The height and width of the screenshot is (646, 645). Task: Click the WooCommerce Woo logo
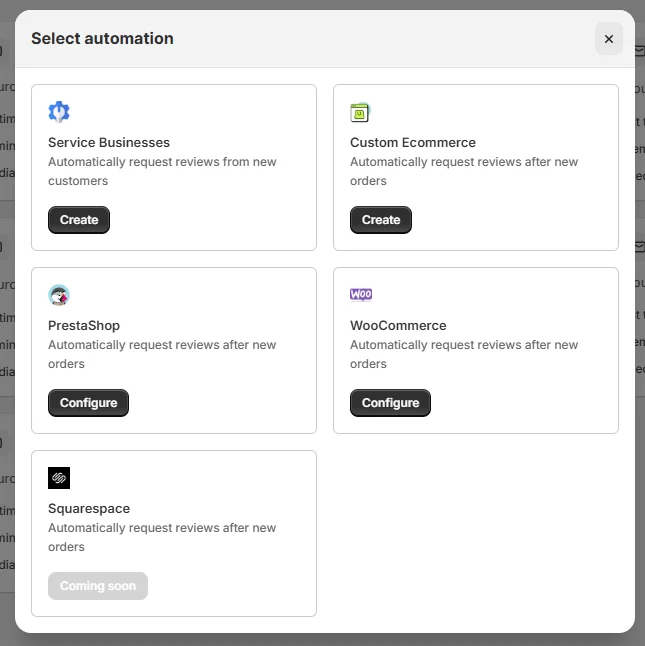pos(361,294)
